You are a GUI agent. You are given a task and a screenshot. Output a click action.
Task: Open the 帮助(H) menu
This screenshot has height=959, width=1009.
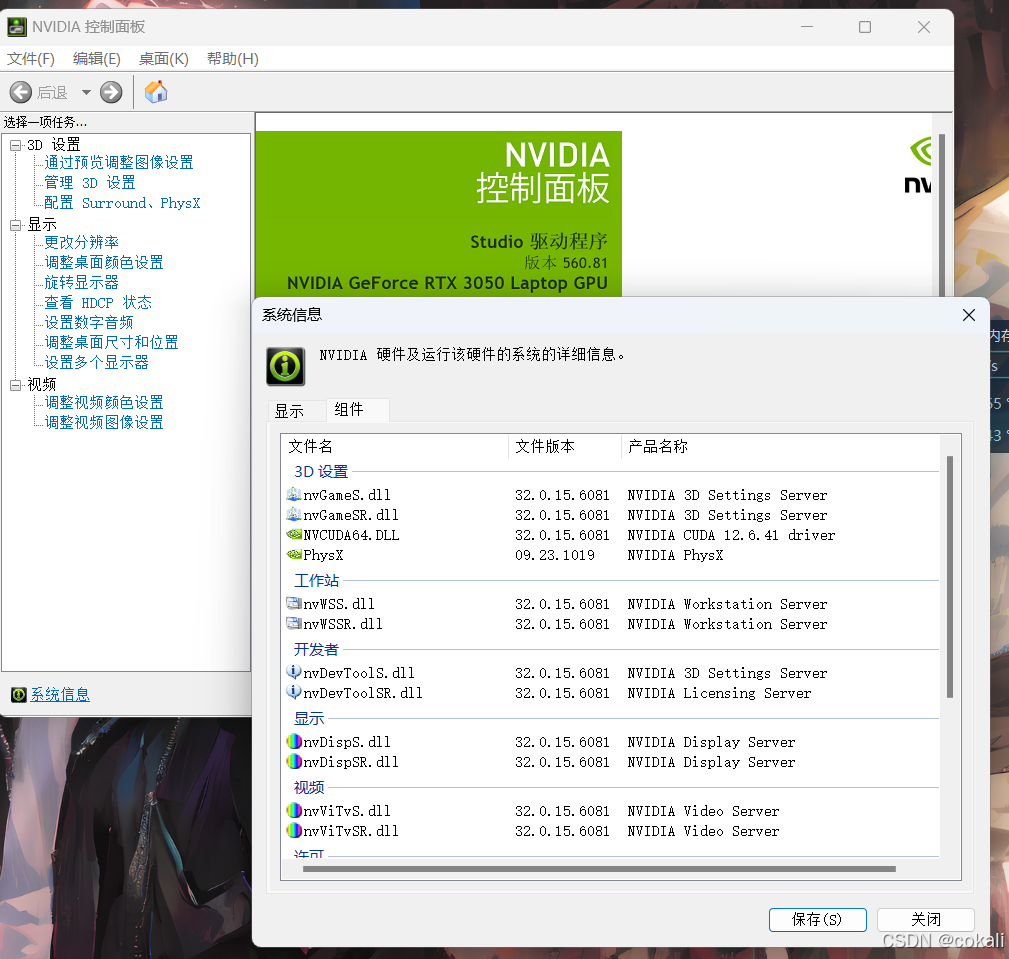point(232,59)
